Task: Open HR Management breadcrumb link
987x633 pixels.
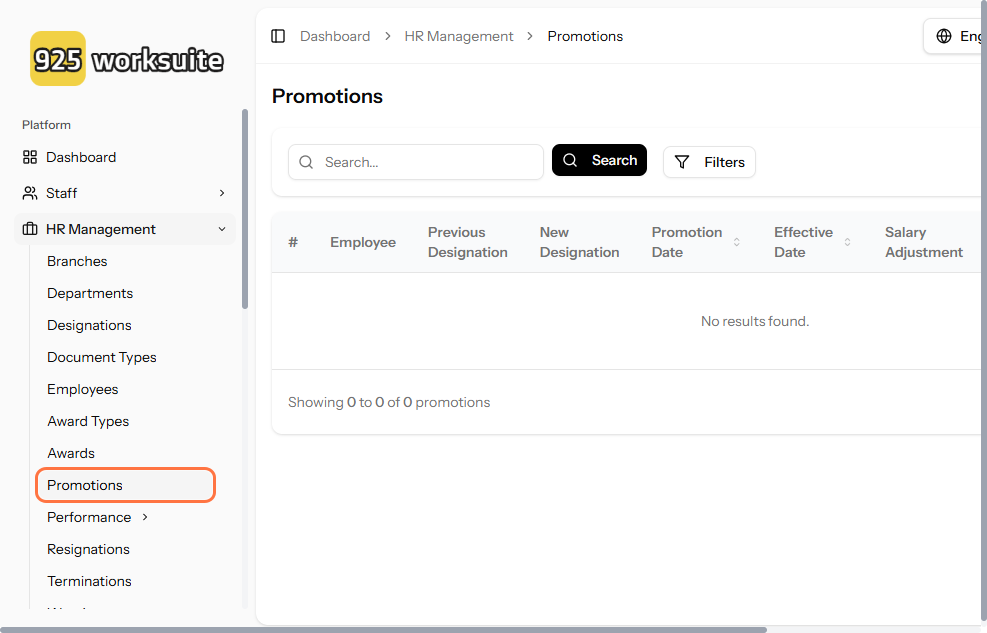Action: tap(459, 36)
